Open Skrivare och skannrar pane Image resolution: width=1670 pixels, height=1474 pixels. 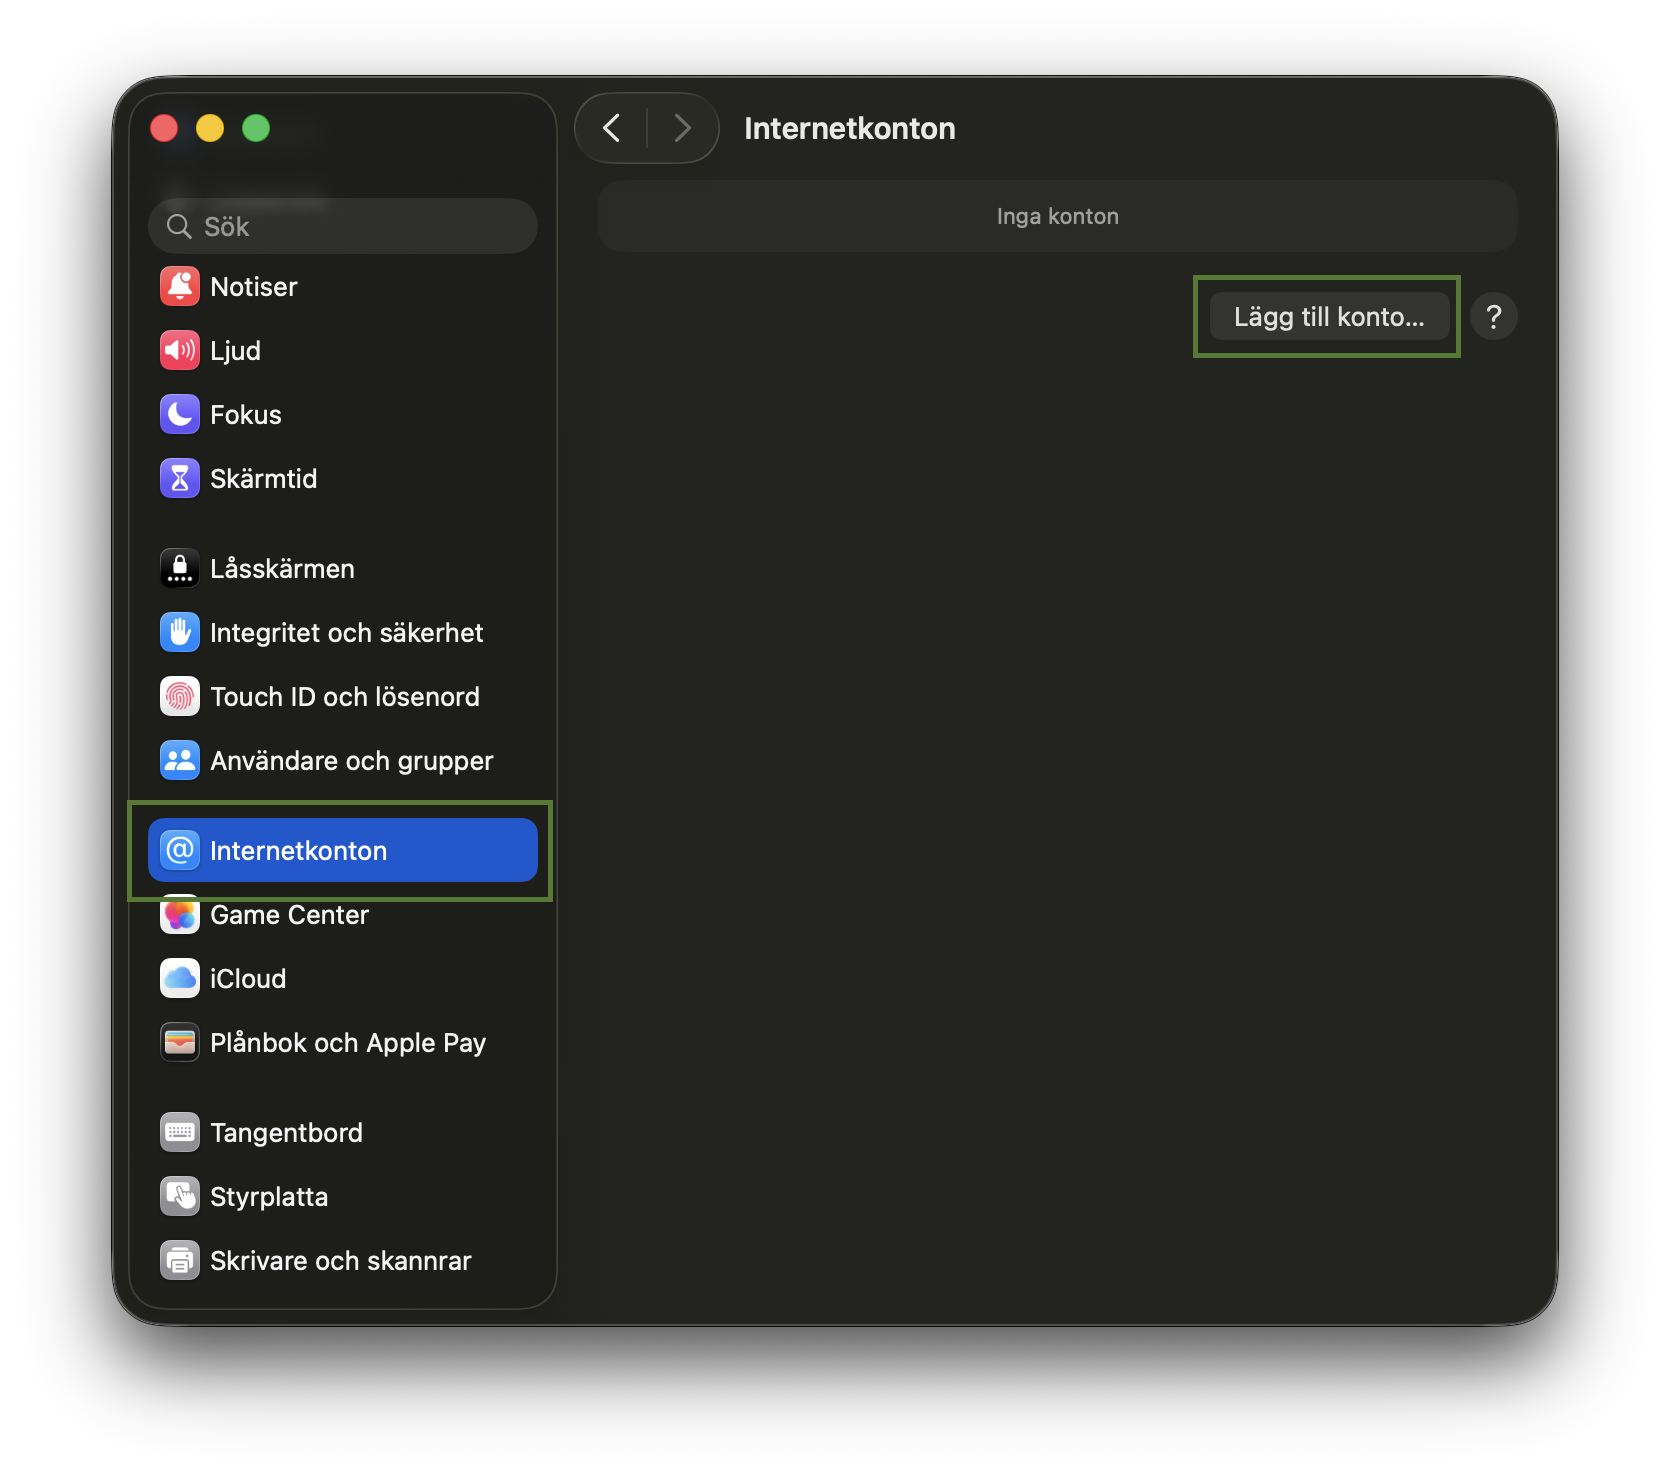340,1261
